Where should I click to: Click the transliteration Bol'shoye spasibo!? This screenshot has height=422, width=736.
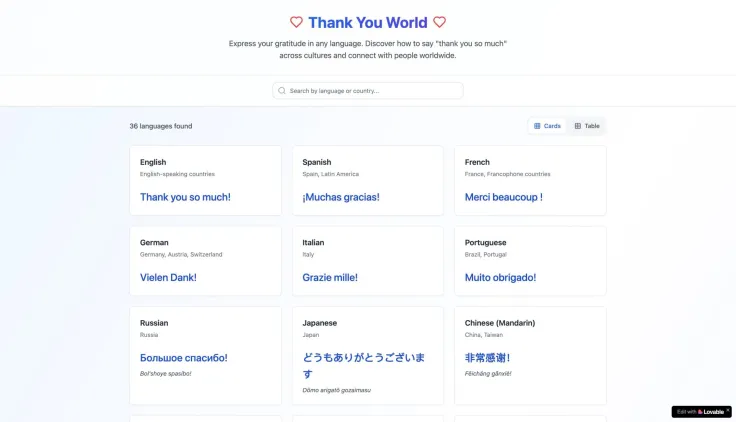coord(166,374)
